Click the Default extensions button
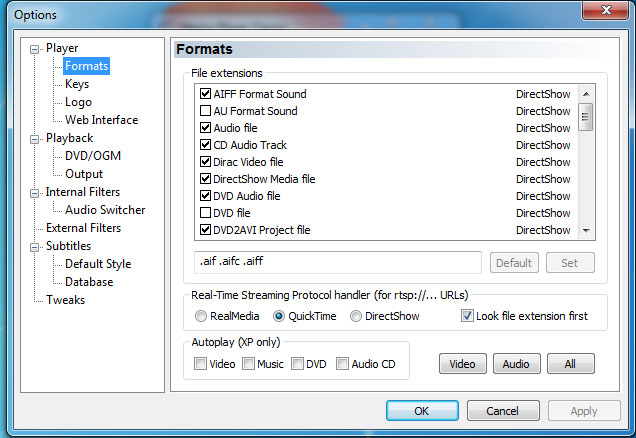636x438 pixels. pos(514,263)
